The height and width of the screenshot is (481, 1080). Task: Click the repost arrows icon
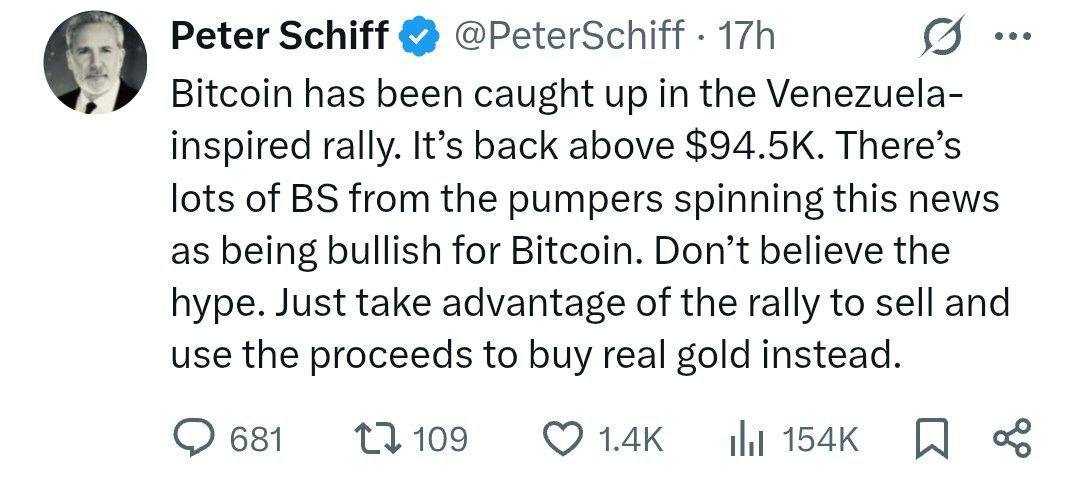pos(374,438)
